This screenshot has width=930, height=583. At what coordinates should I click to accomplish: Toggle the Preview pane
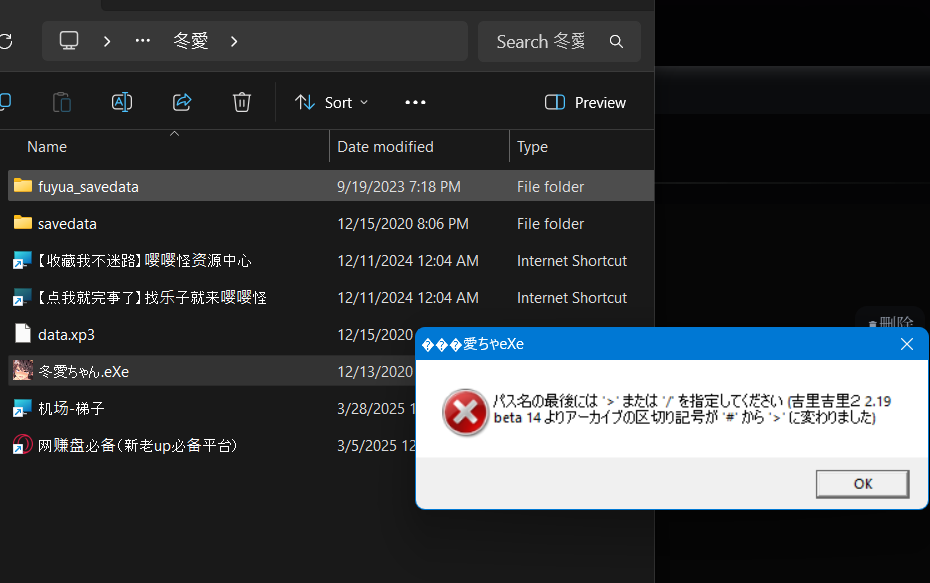[585, 102]
